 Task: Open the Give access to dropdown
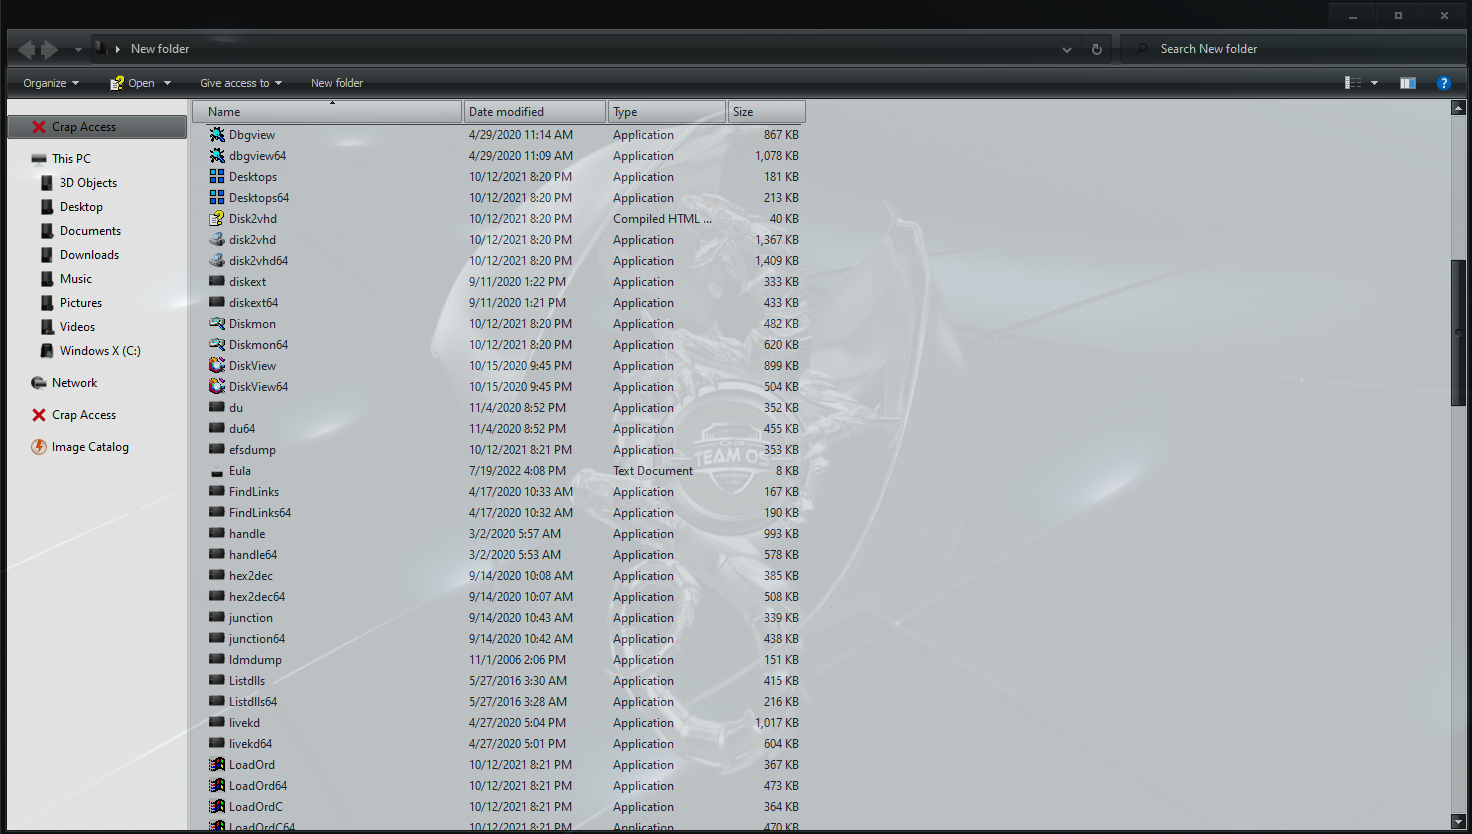click(x=241, y=83)
